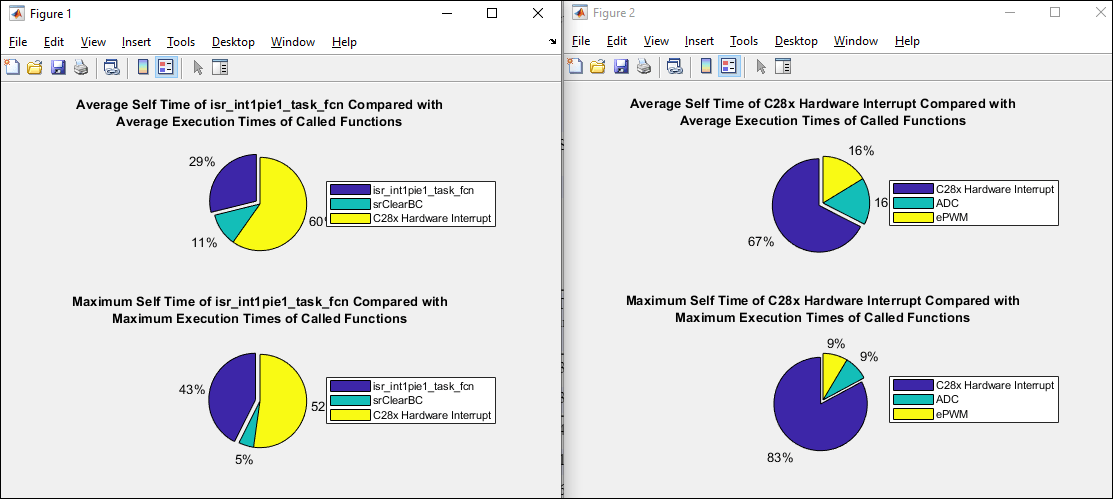This screenshot has height=499, width=1113.
Task: Click Save Figure disk icon in Figure 2
Action: pos(621,67)
